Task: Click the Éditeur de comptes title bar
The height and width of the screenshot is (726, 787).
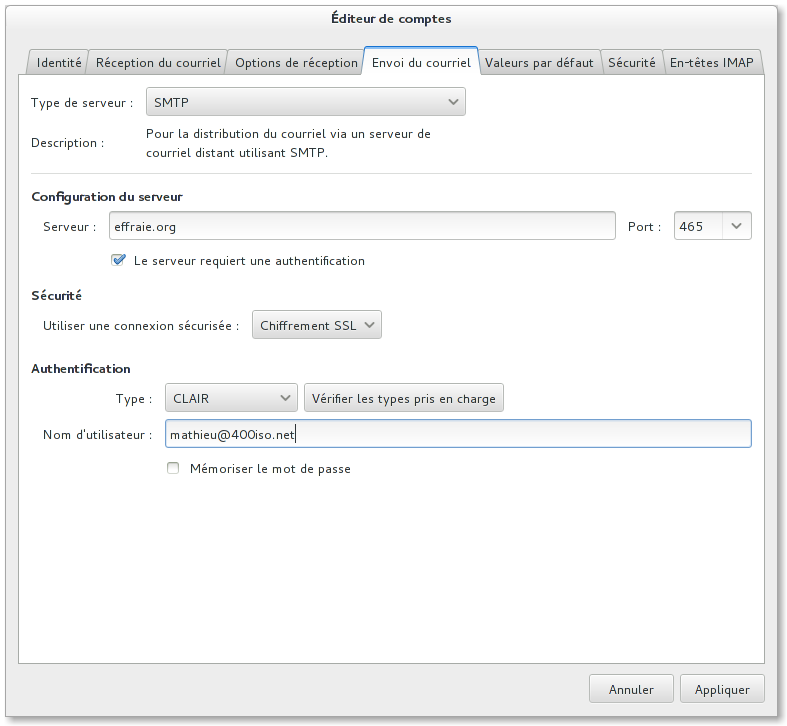Action: pos(393,18)
